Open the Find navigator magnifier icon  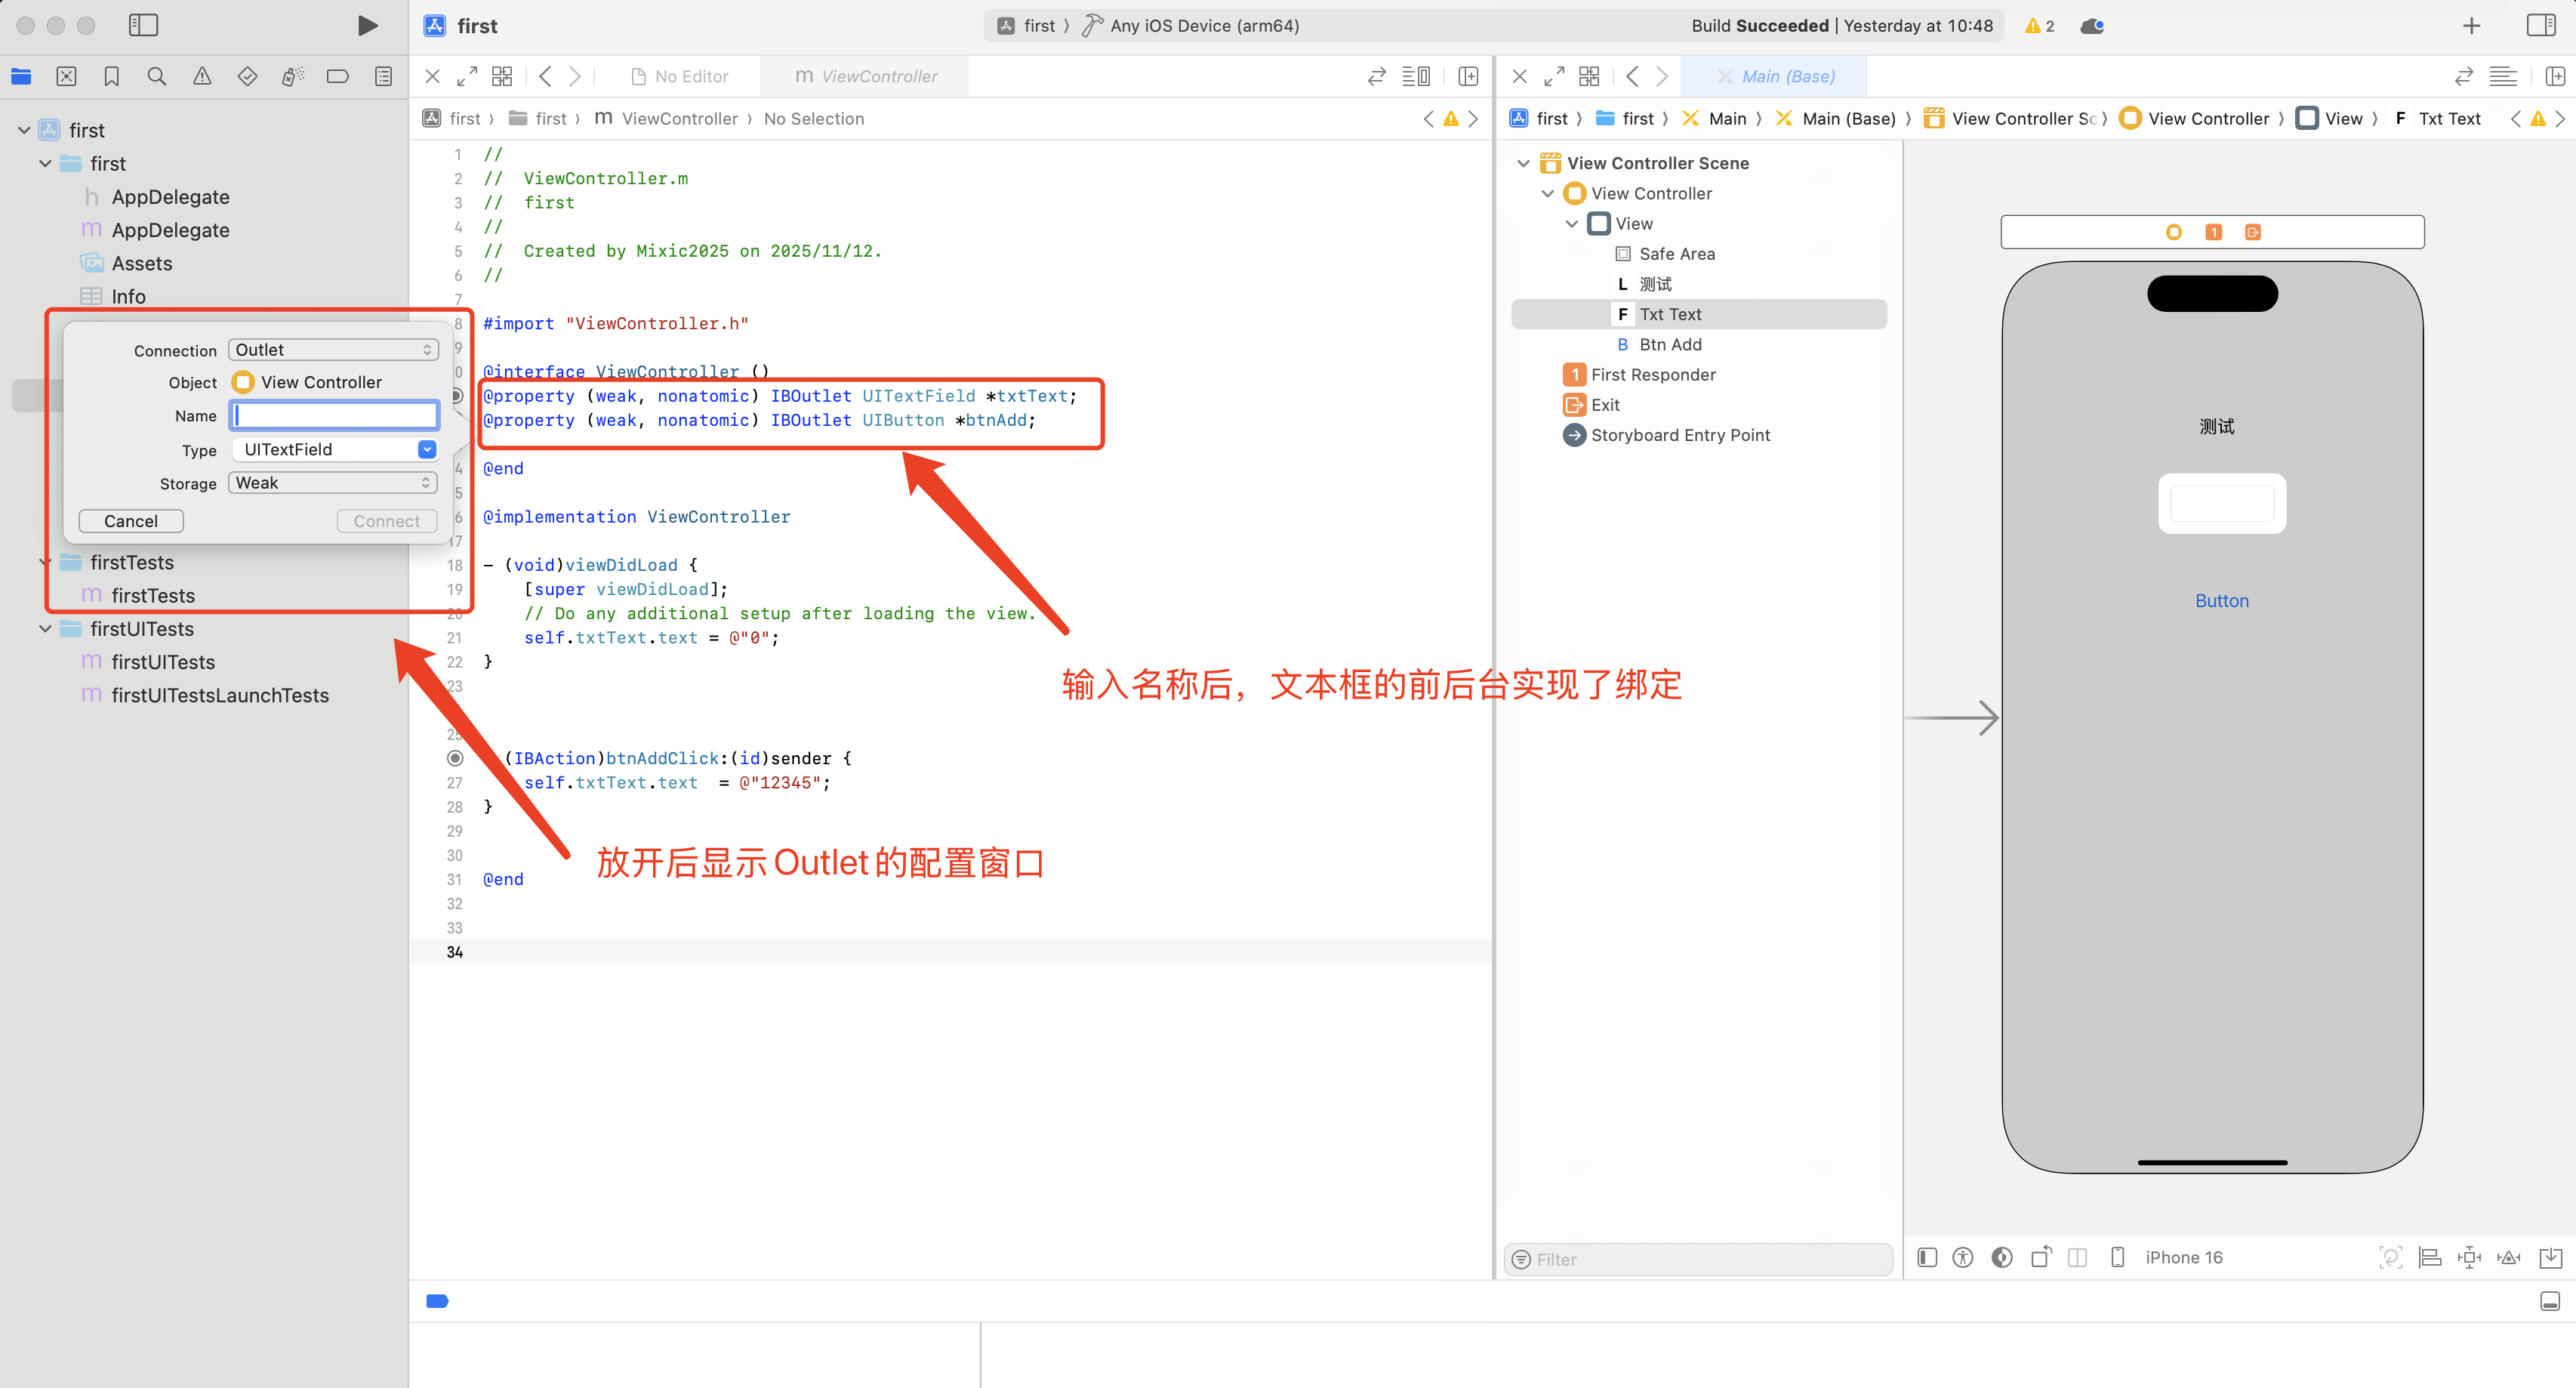tap(157, 77)
